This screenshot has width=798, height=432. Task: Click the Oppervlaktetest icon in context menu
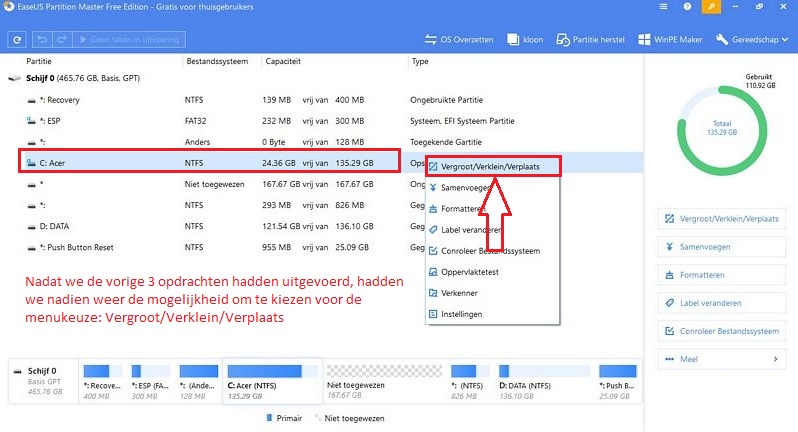(433, 272)
